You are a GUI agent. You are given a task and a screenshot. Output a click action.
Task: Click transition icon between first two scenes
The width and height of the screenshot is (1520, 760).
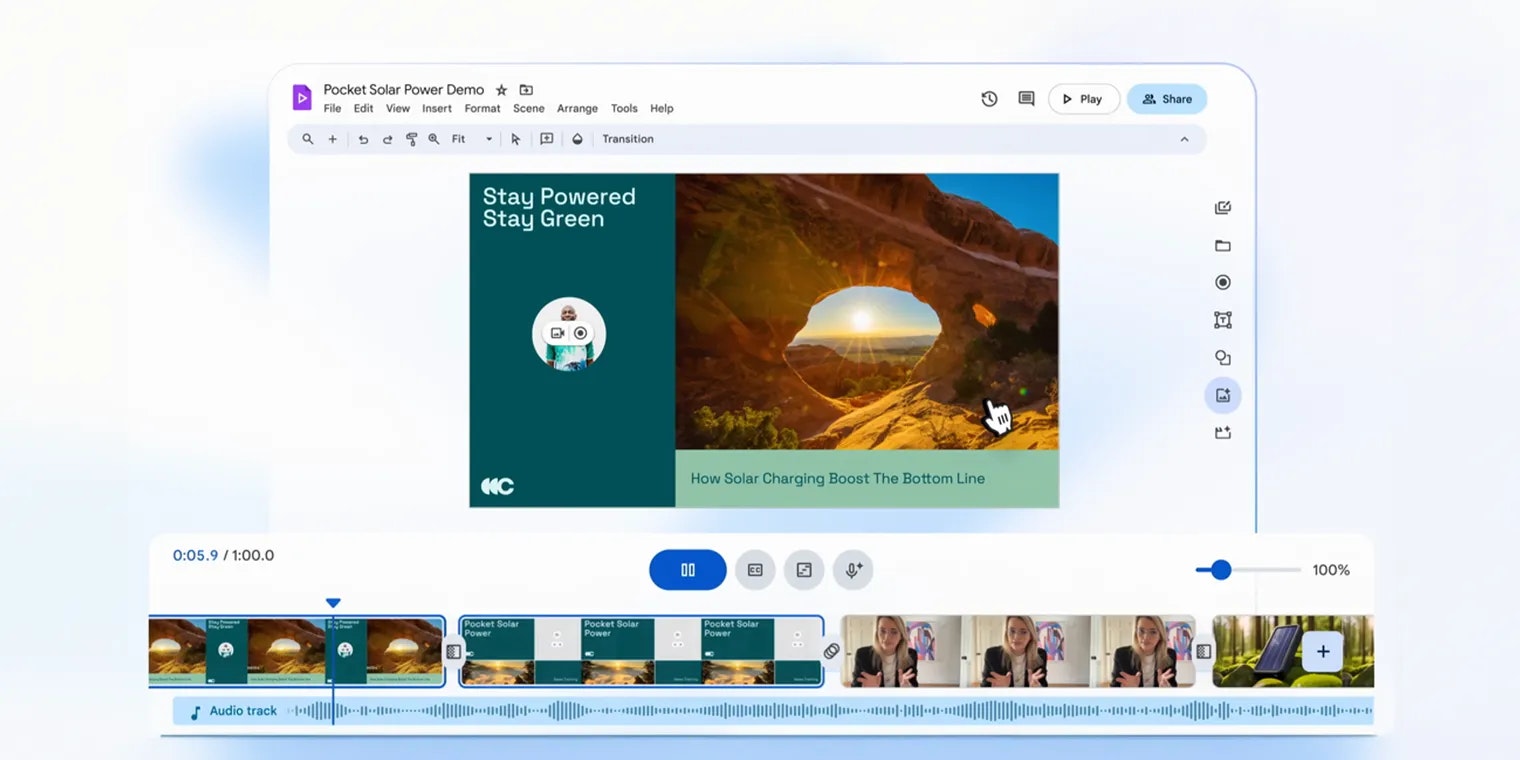click(453, 652)
